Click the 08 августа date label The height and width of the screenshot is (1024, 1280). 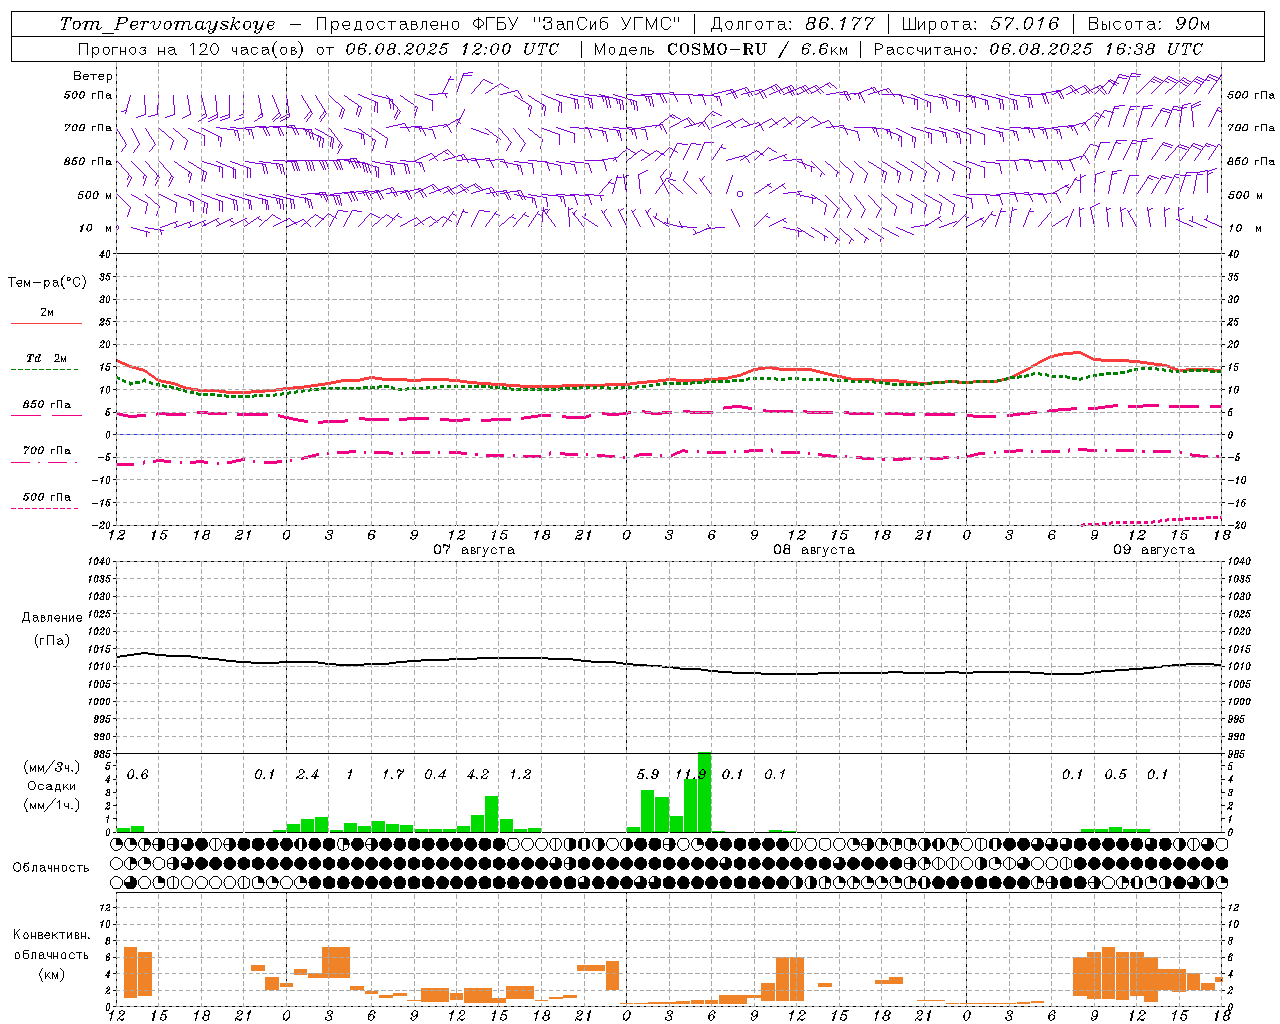click(814, 550)
